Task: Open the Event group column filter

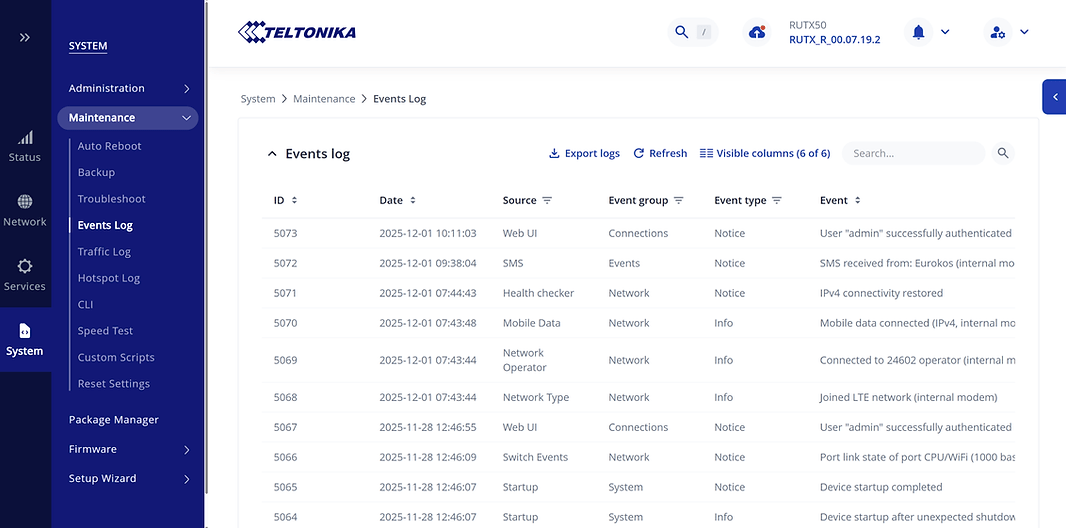Action: click(x=678, y=200)
